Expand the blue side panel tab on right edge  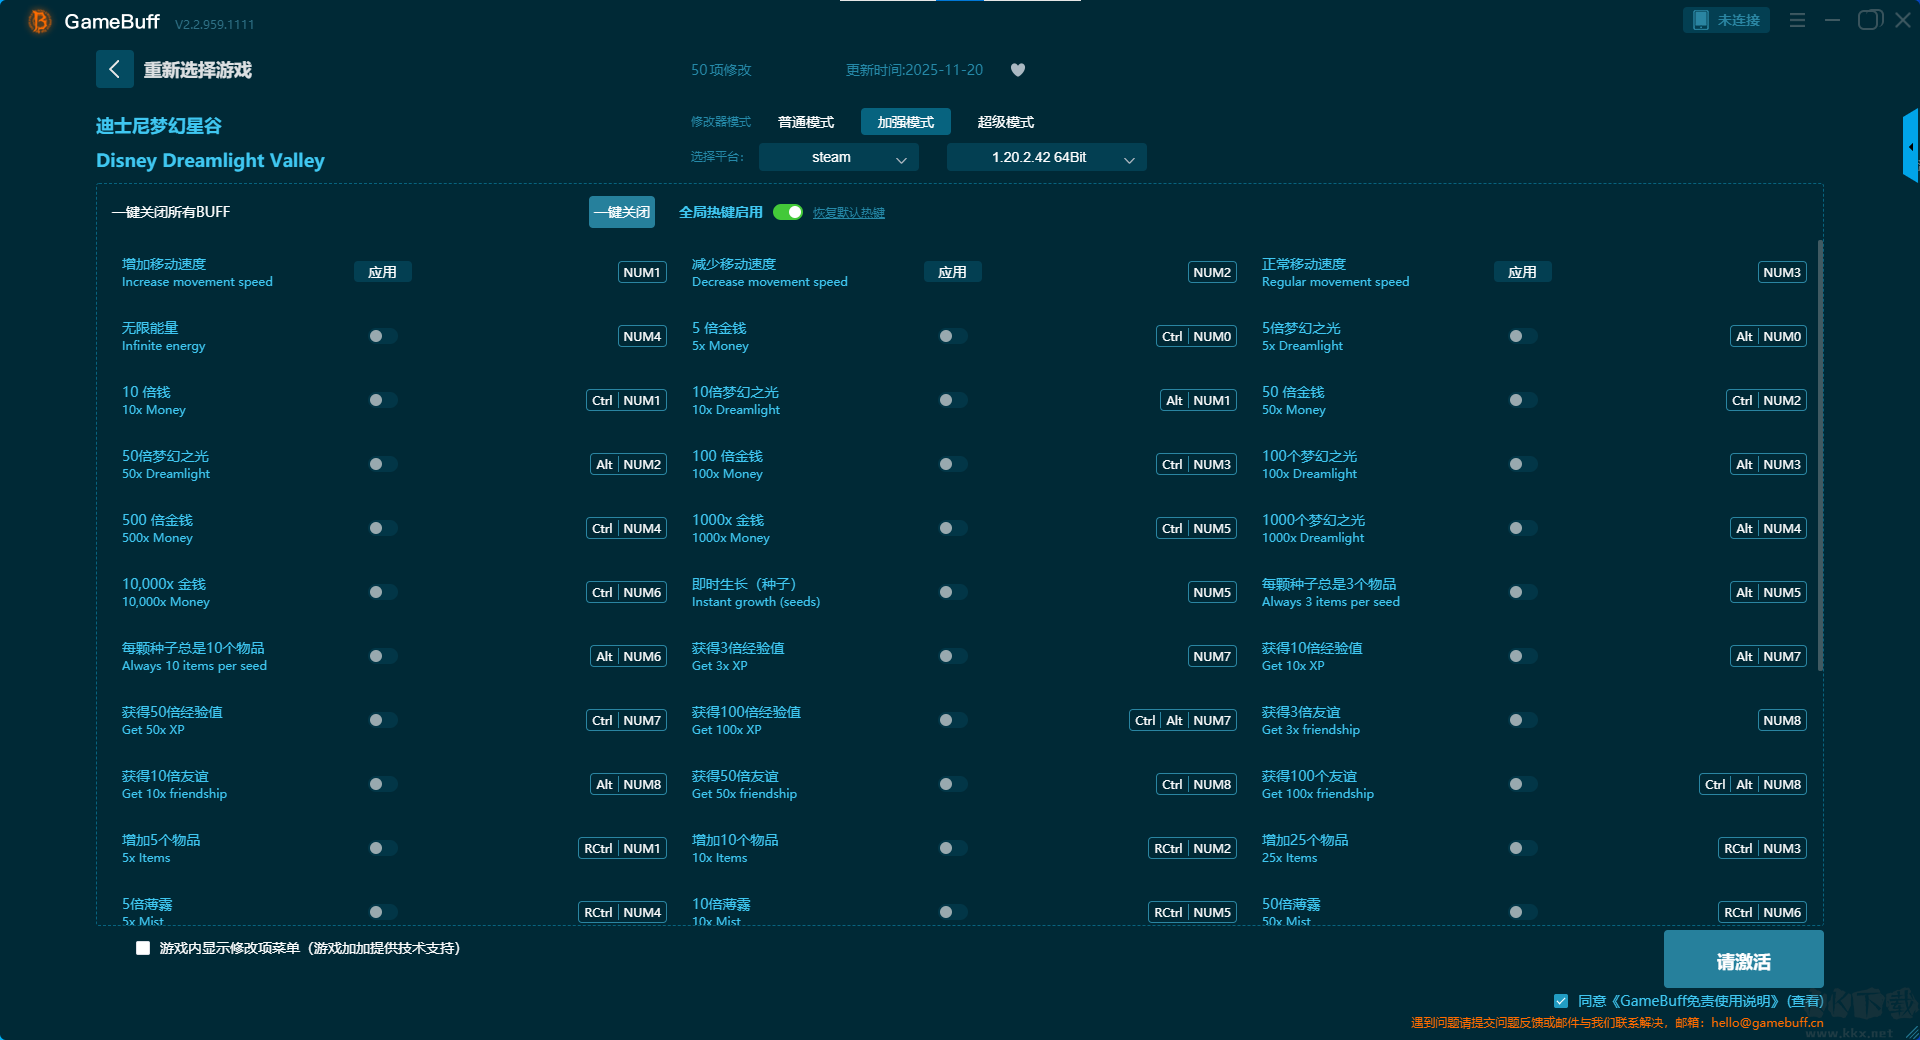(x=1911, y=146)
